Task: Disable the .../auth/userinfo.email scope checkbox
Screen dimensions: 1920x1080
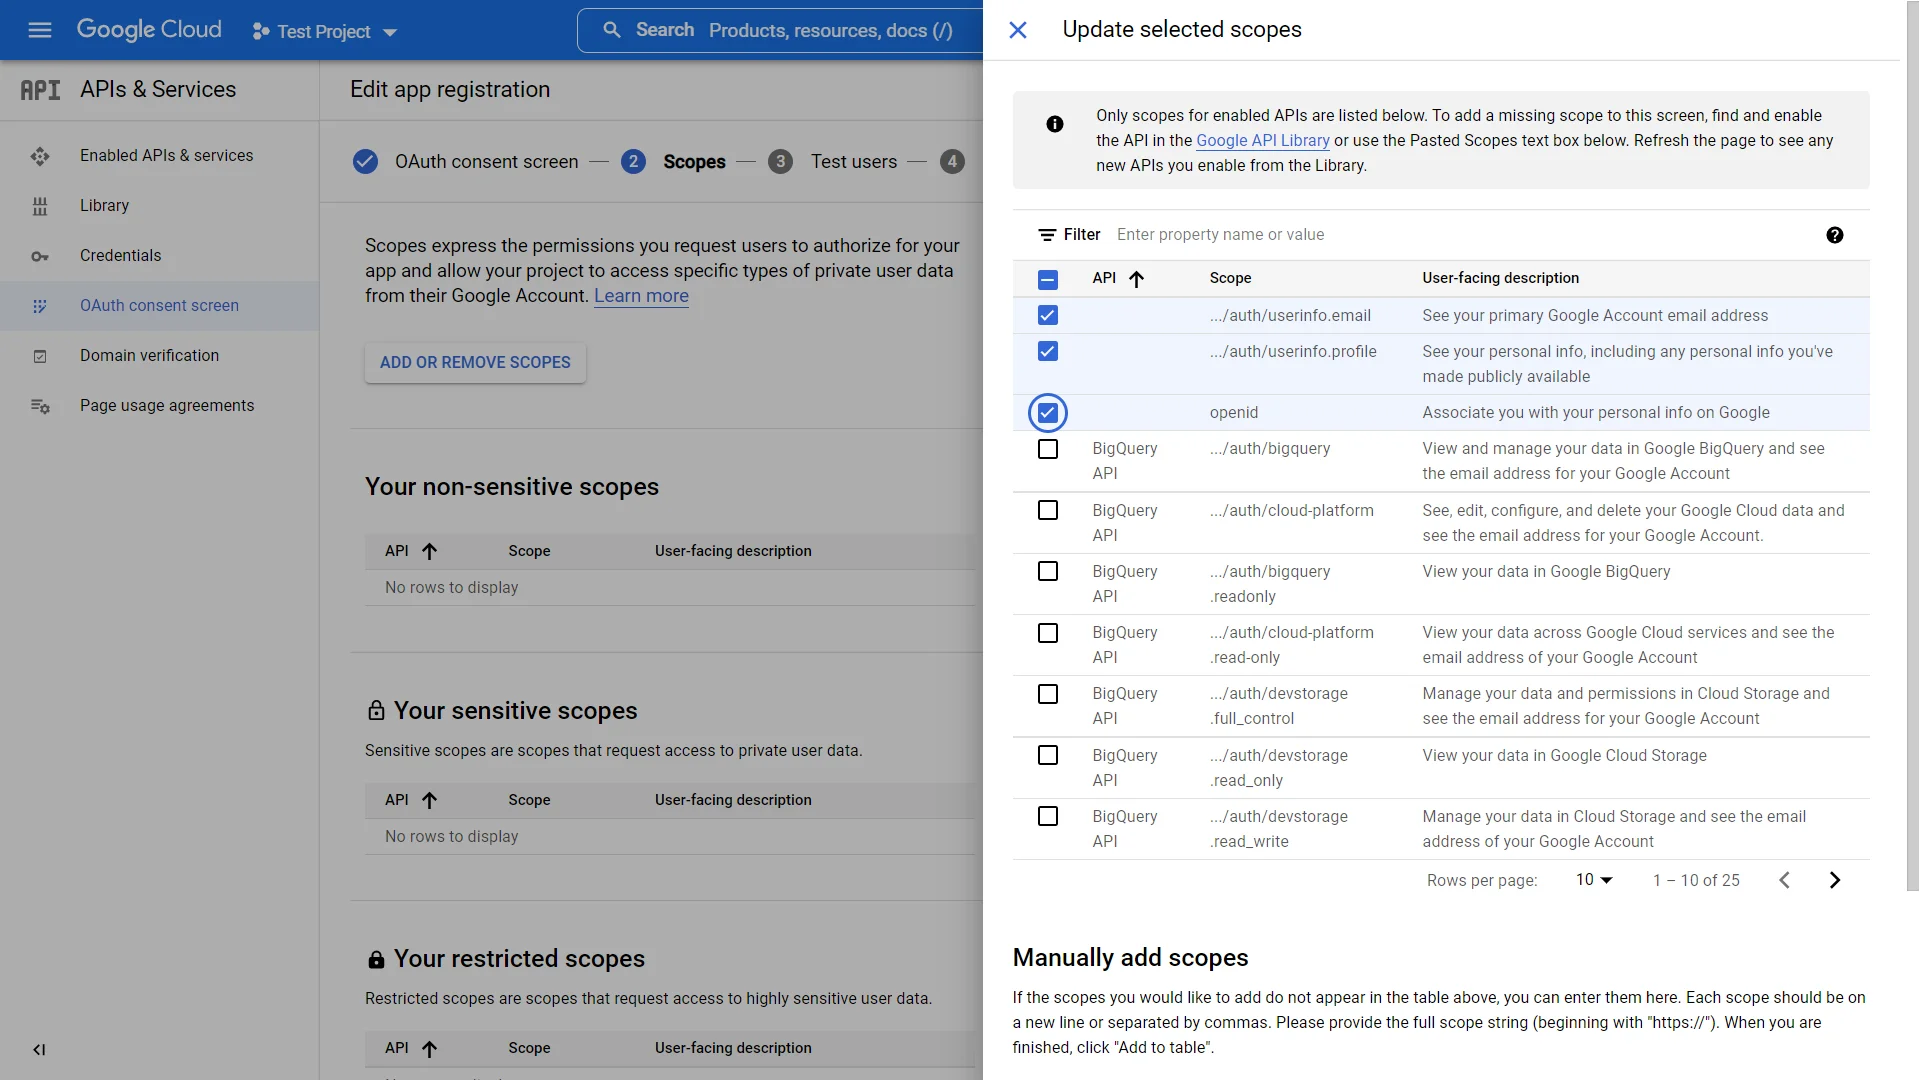Action: pos(1048,315)
